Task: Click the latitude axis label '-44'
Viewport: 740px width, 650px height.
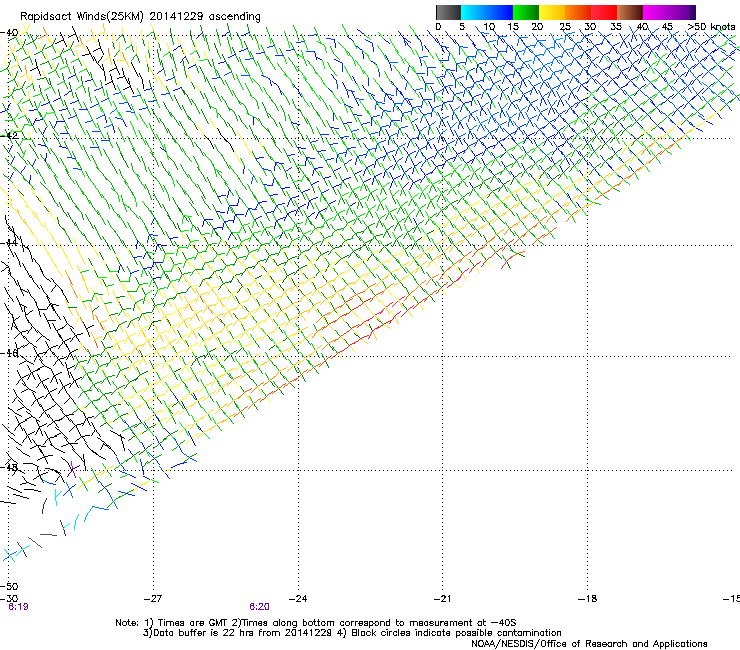Action: coord(9,243)
